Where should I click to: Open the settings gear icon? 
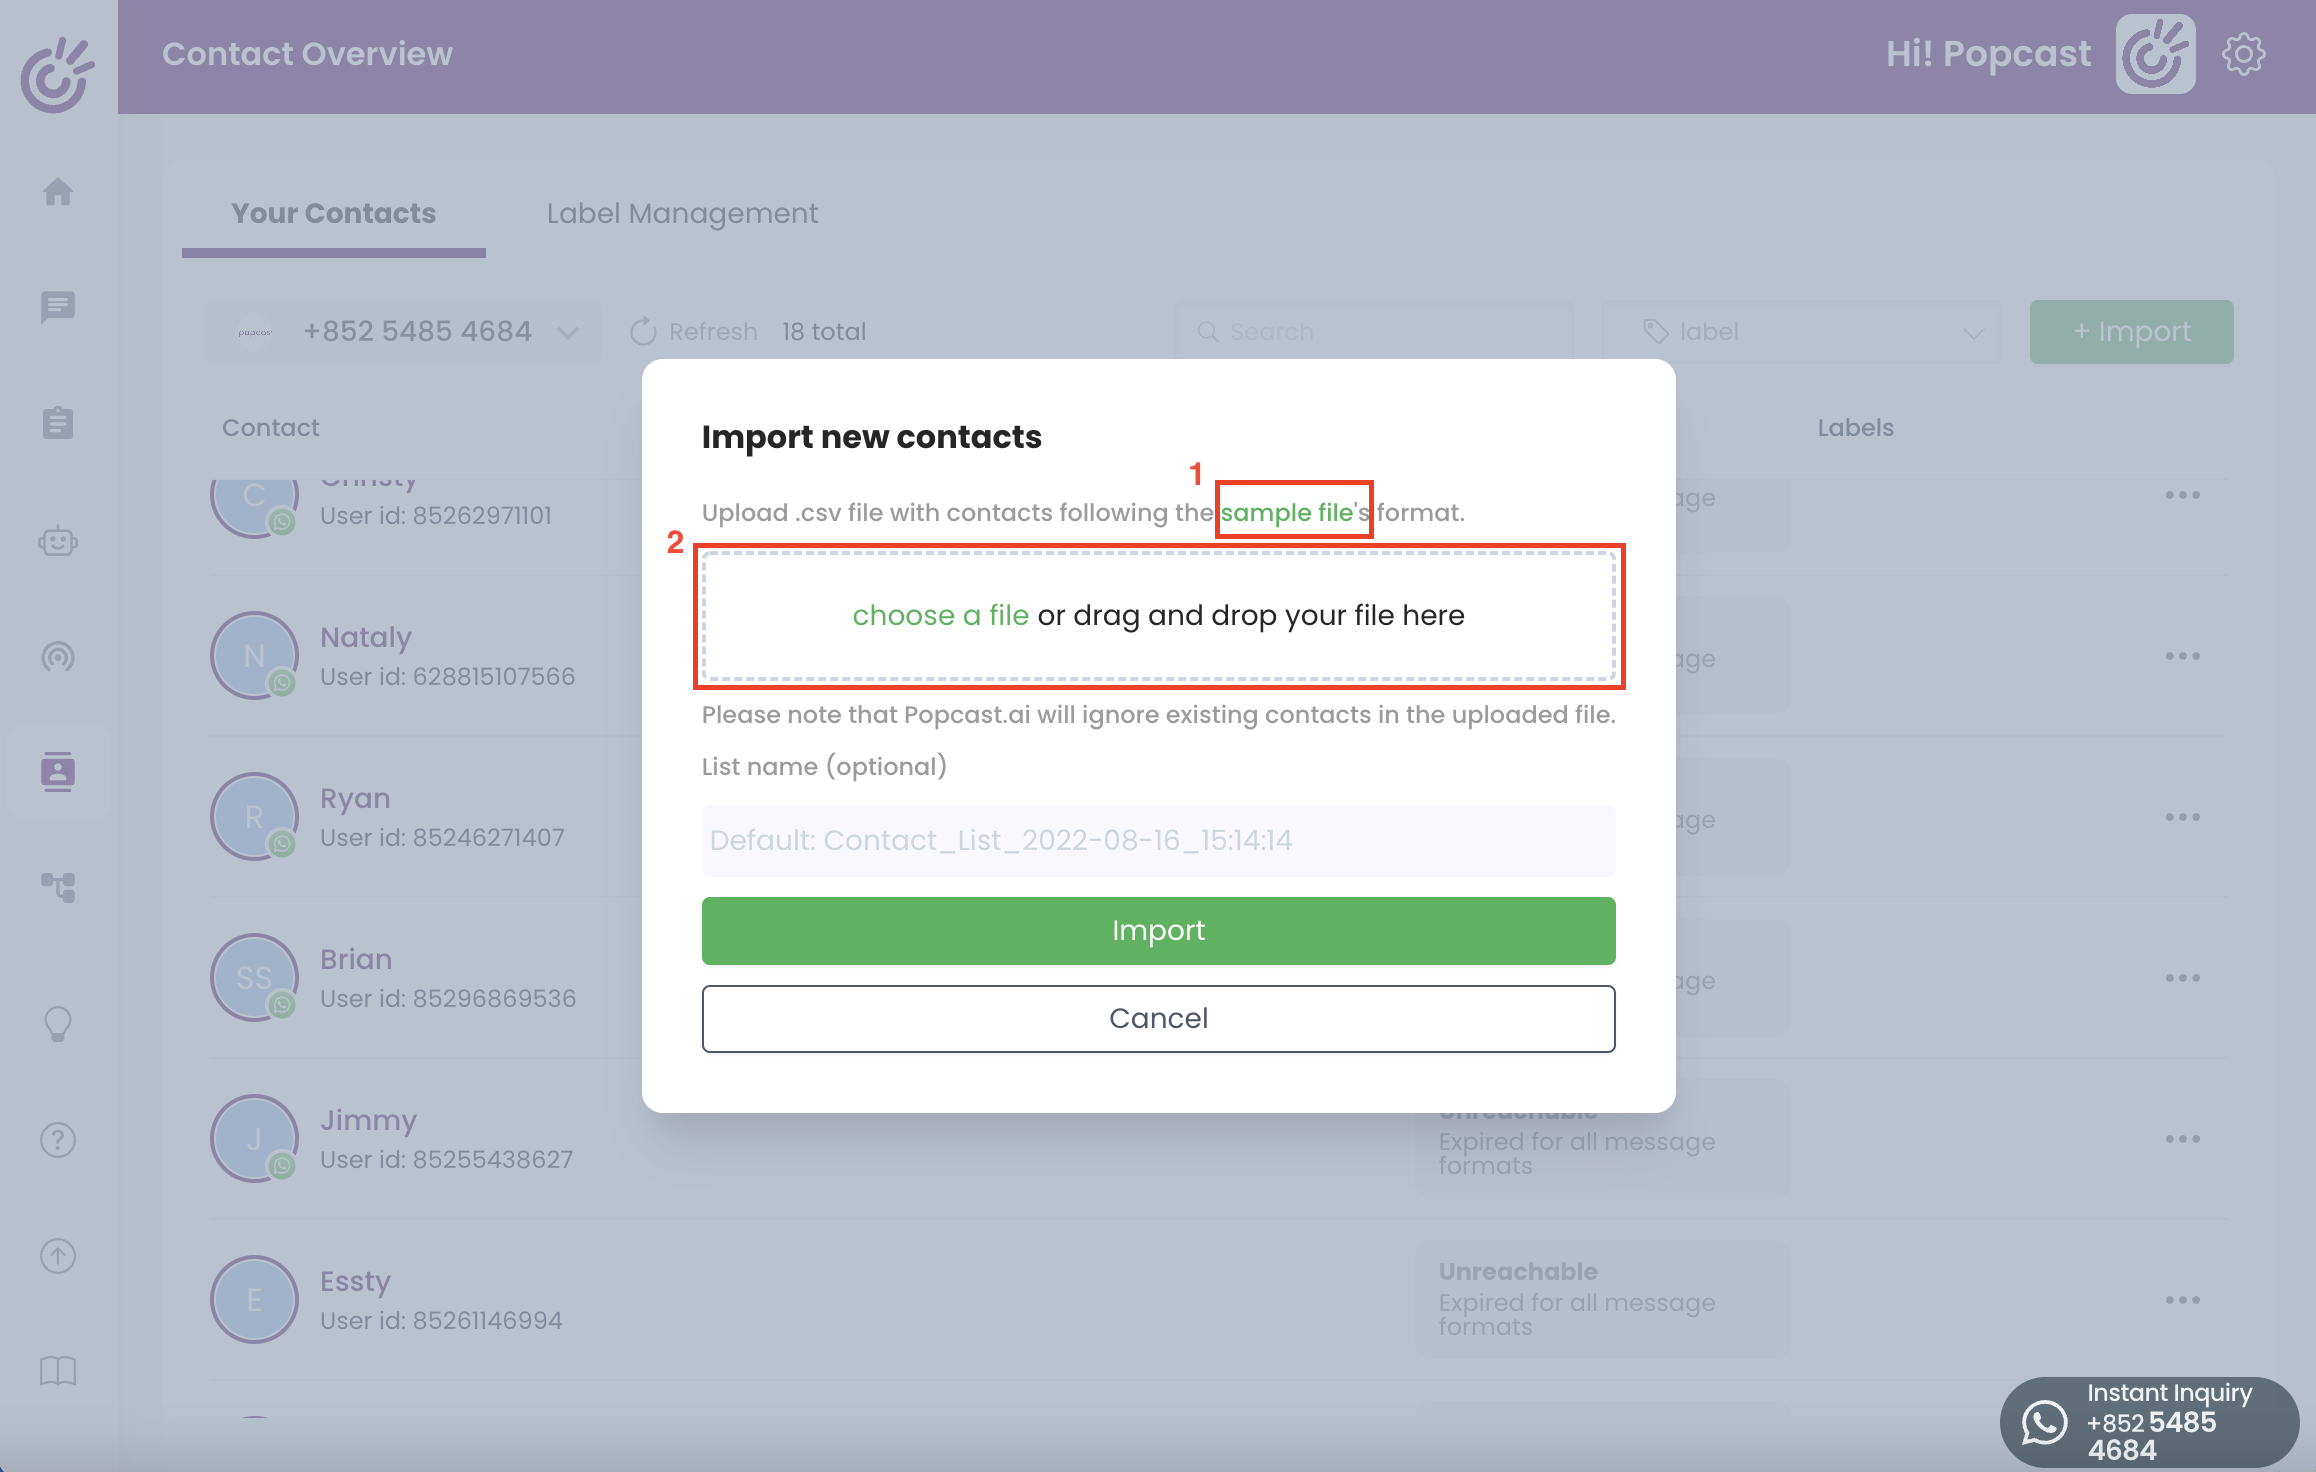[x=2244, y=54]
